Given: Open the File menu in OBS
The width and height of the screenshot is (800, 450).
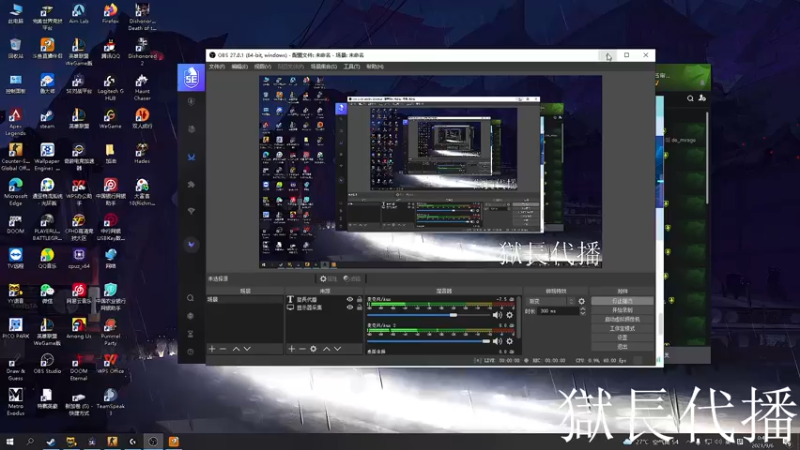Looking at the screenshot, I should click(x=217, y=67).
